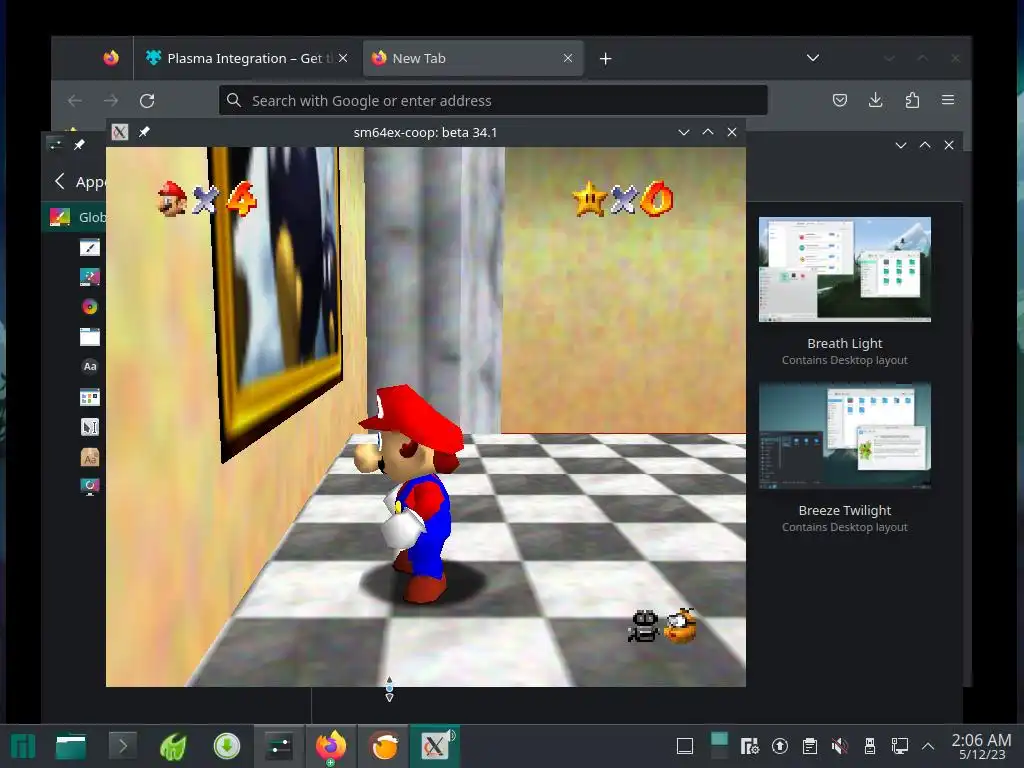Maximize the sm64ex-coop game window
1024x768 pixels.
tap(708, 132)
